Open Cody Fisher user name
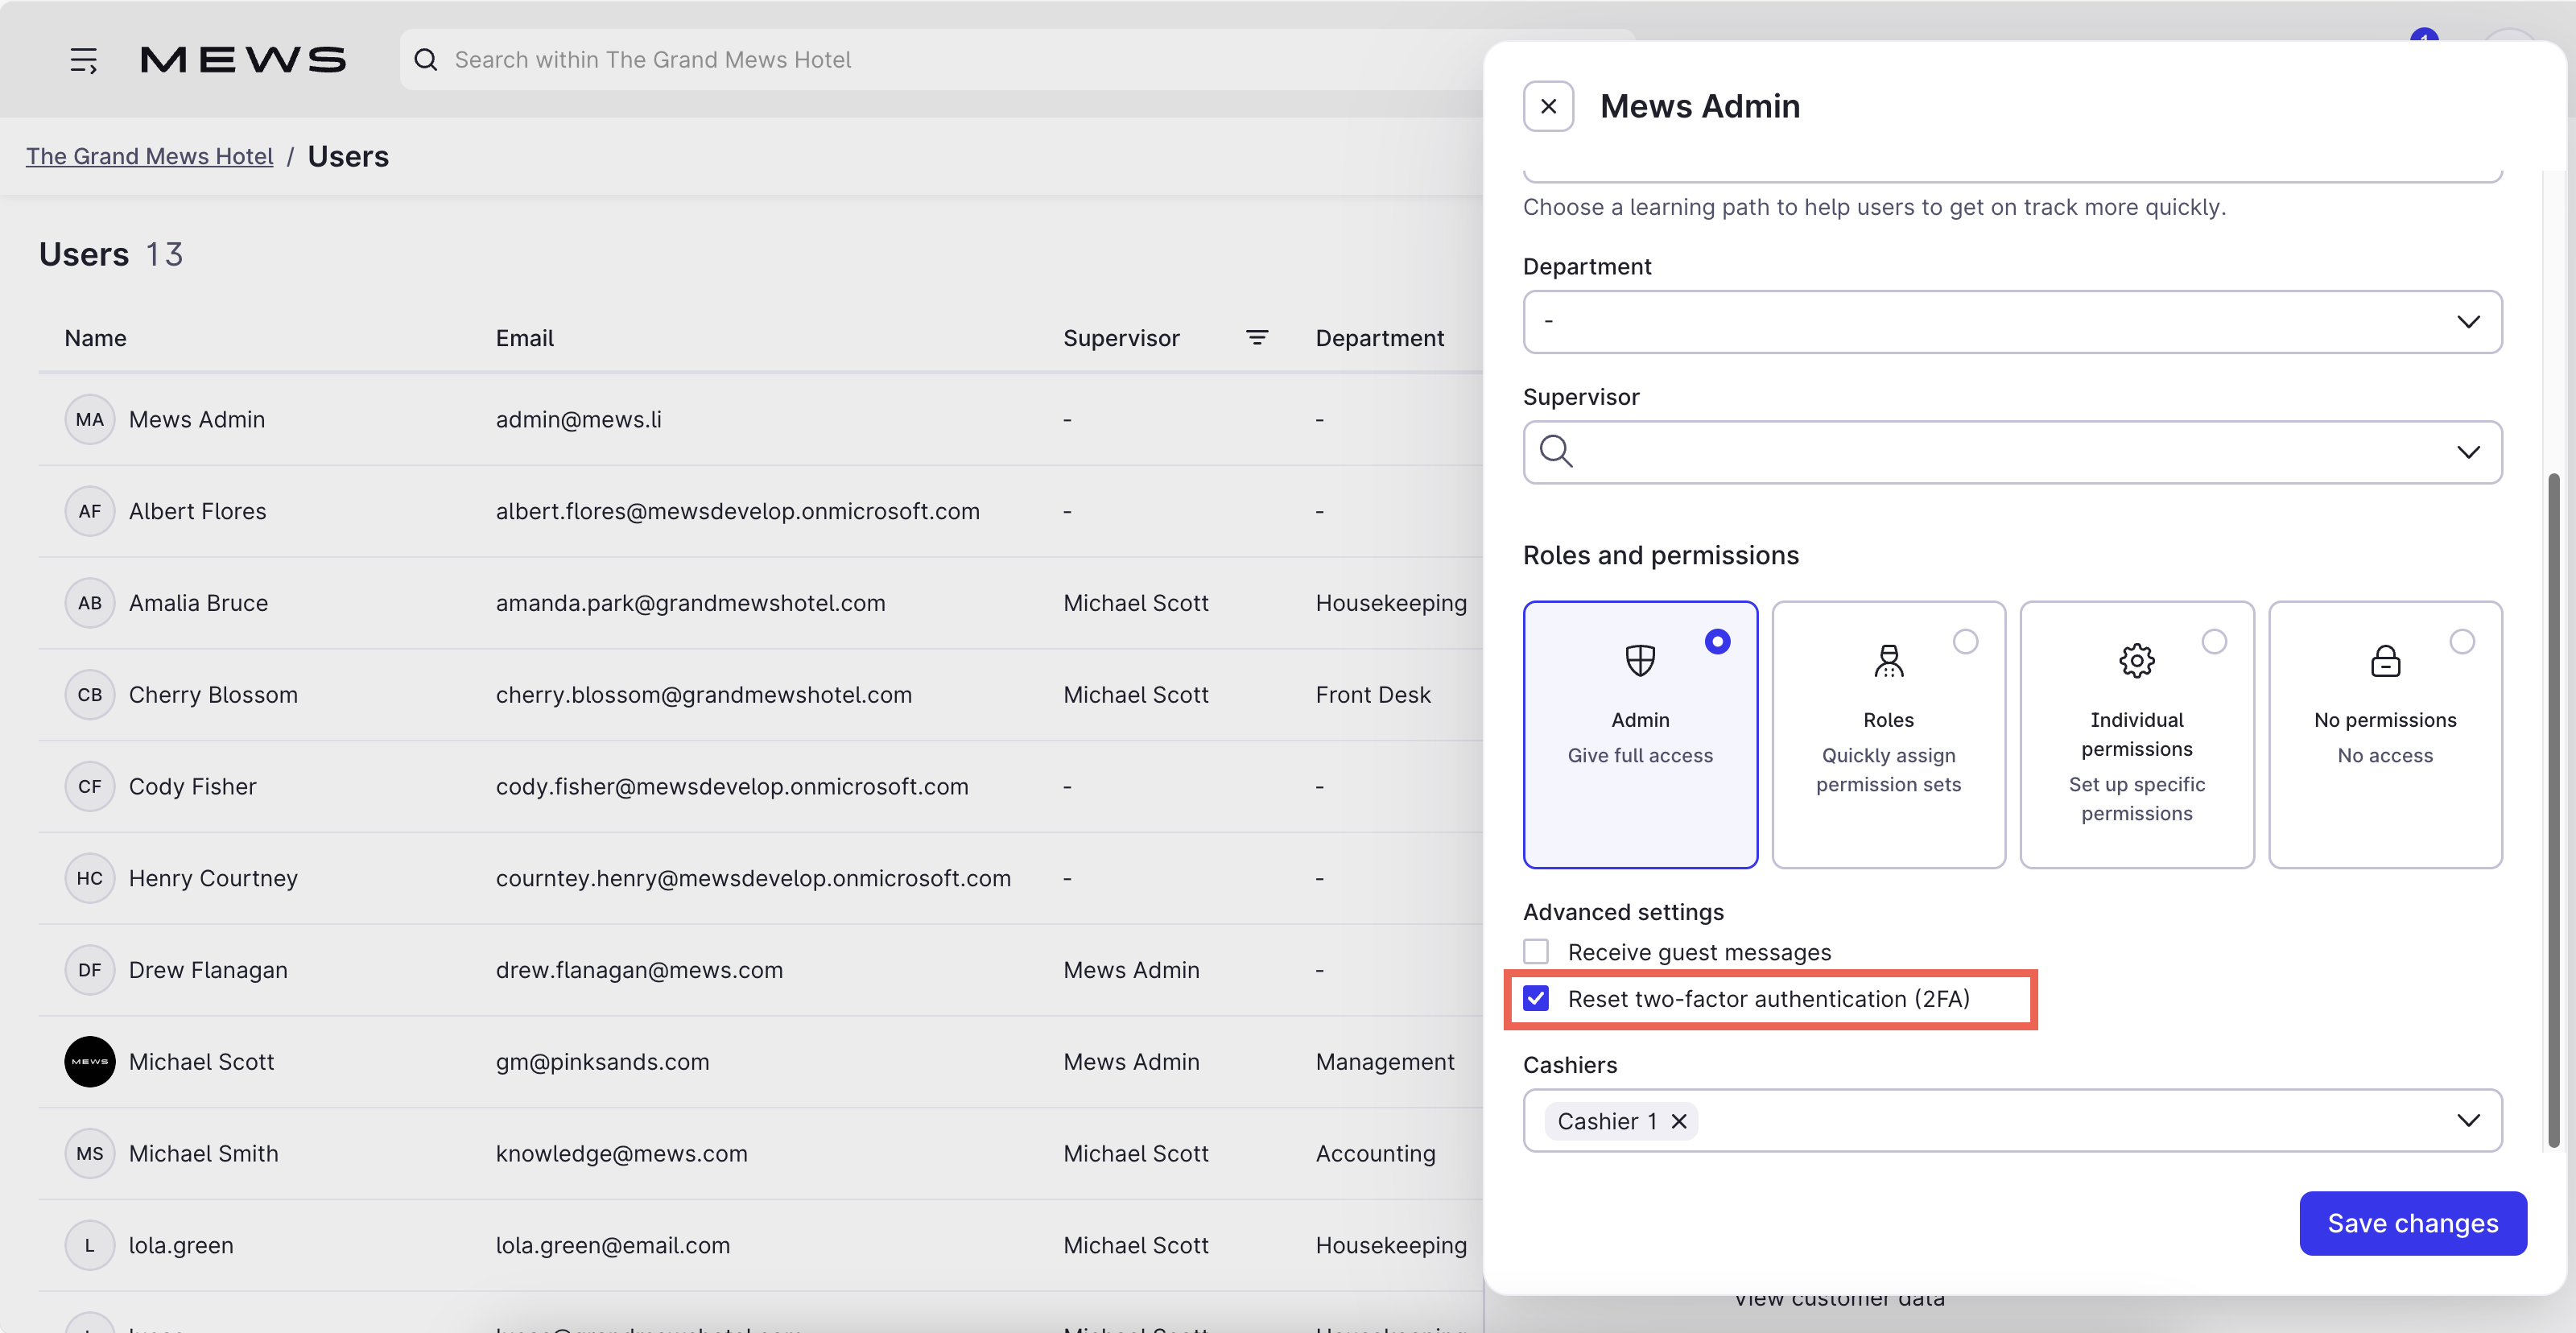2576x1333 pixels. [x=192, y=786]
